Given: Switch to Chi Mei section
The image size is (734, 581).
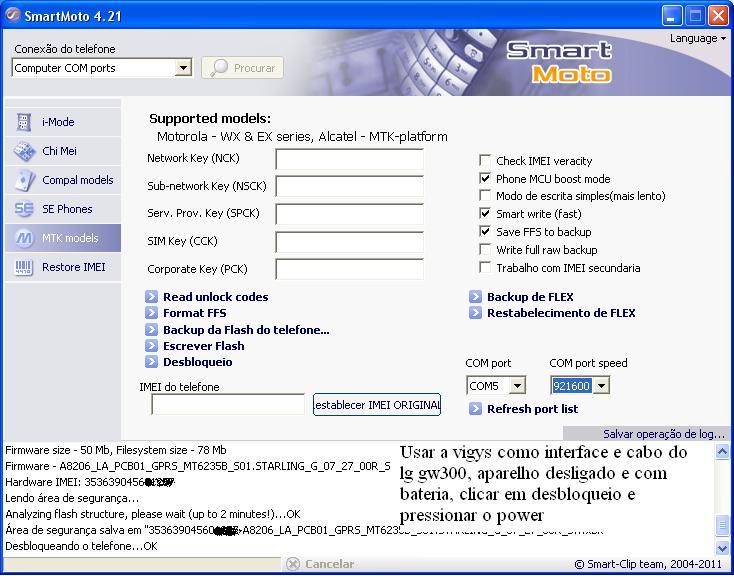Looking at the screenshot, I should [x=63, y=151].
